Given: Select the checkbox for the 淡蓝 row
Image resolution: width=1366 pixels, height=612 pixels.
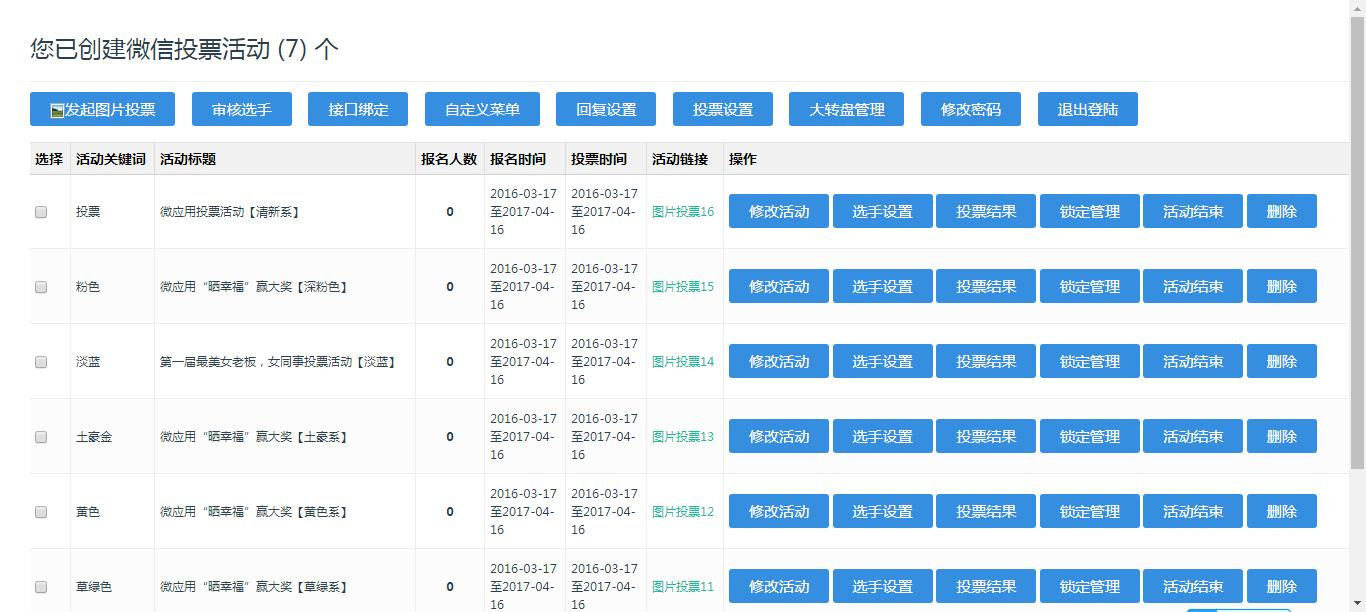Looking at the screenshot, I should [41, 362].
